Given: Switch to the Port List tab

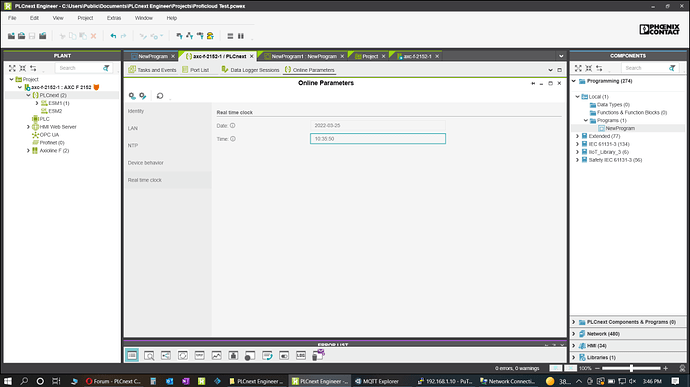Looking at the screenshot, I should 195,70.
